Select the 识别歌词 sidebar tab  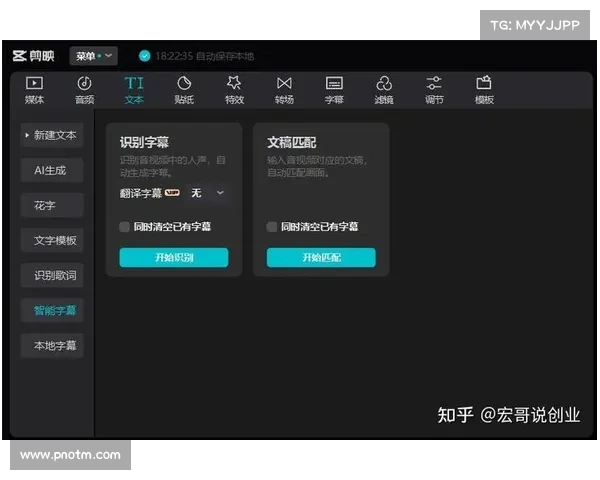coord(53,275)
